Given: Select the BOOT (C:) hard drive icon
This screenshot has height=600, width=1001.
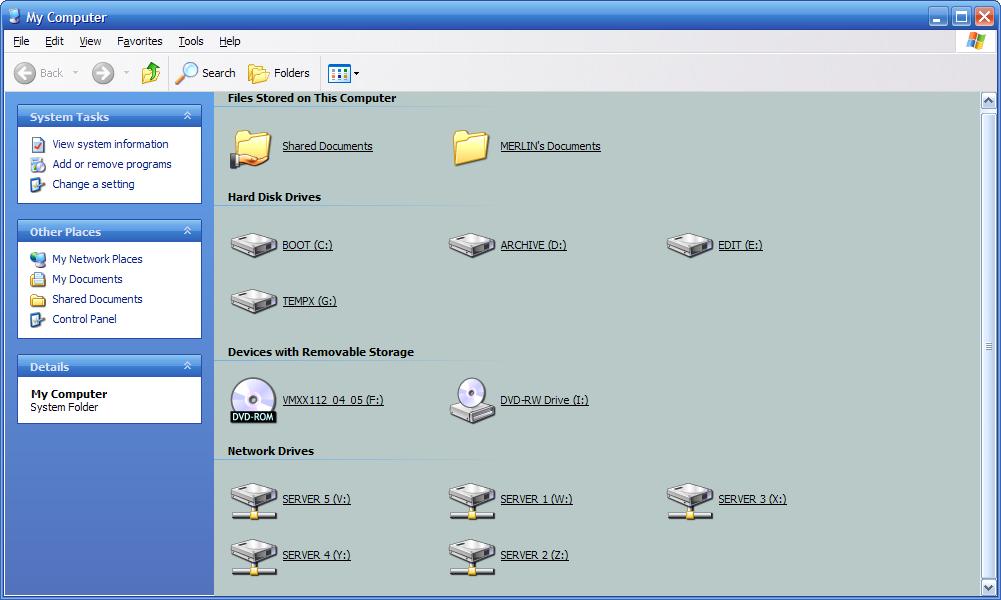Looking at the screenshot, I should [253, 245].
